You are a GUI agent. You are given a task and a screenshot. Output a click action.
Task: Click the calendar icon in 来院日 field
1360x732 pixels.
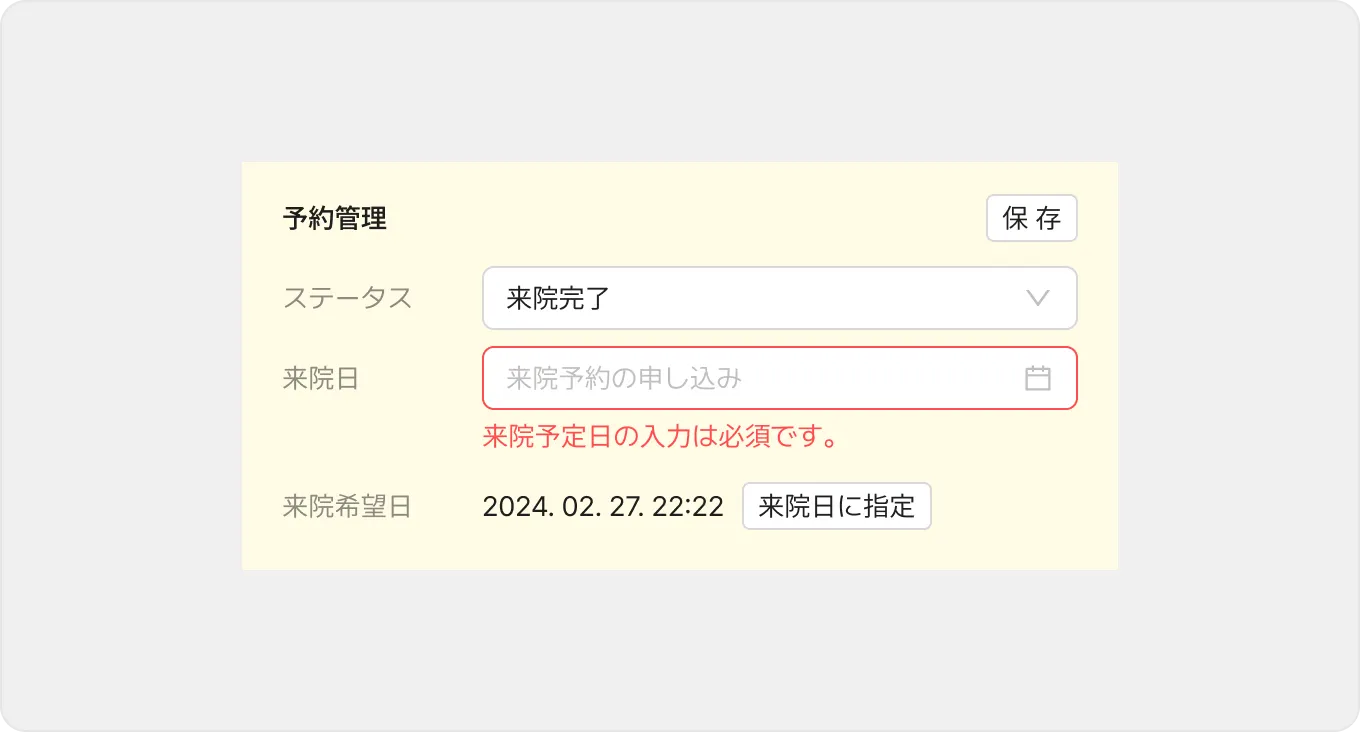coord(1038,378)
